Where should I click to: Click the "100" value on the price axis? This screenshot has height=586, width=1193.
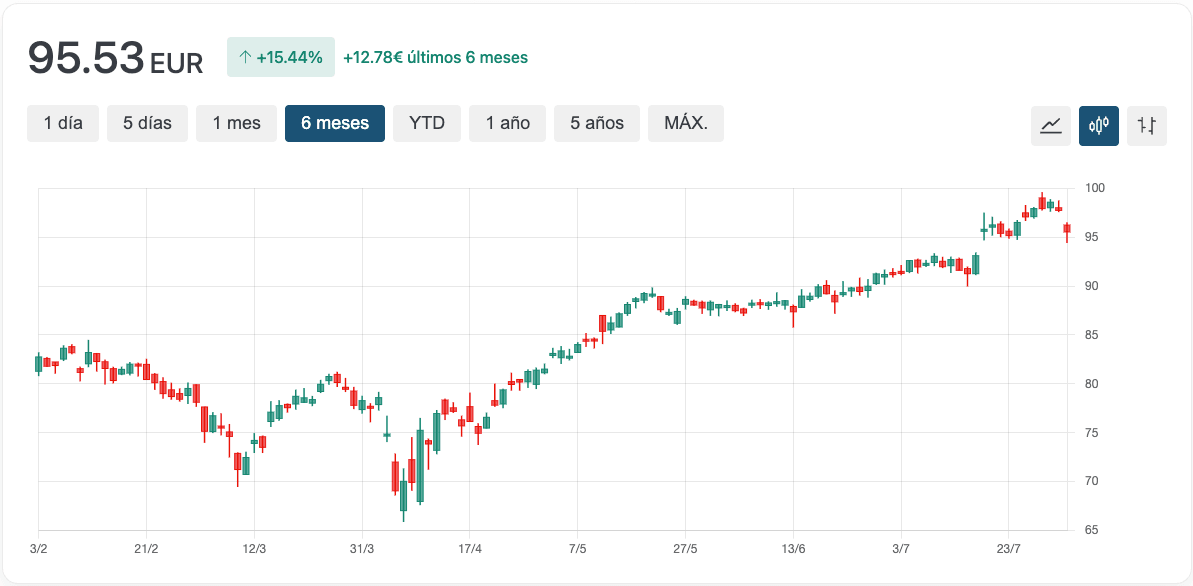click(1095, 187)
